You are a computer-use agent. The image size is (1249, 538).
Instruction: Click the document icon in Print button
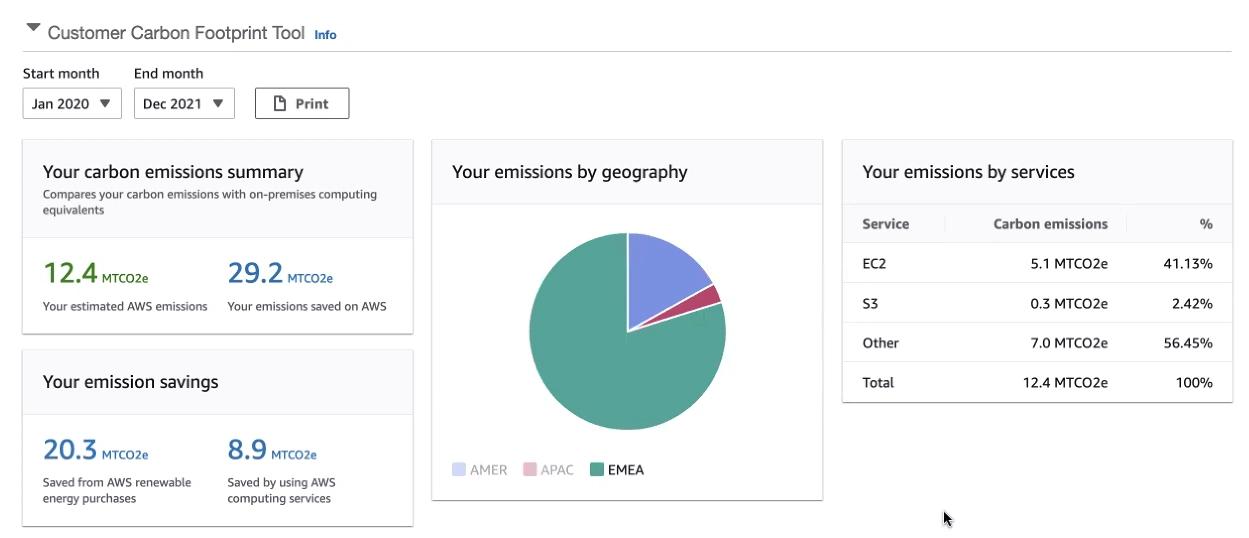pos(281,104)
